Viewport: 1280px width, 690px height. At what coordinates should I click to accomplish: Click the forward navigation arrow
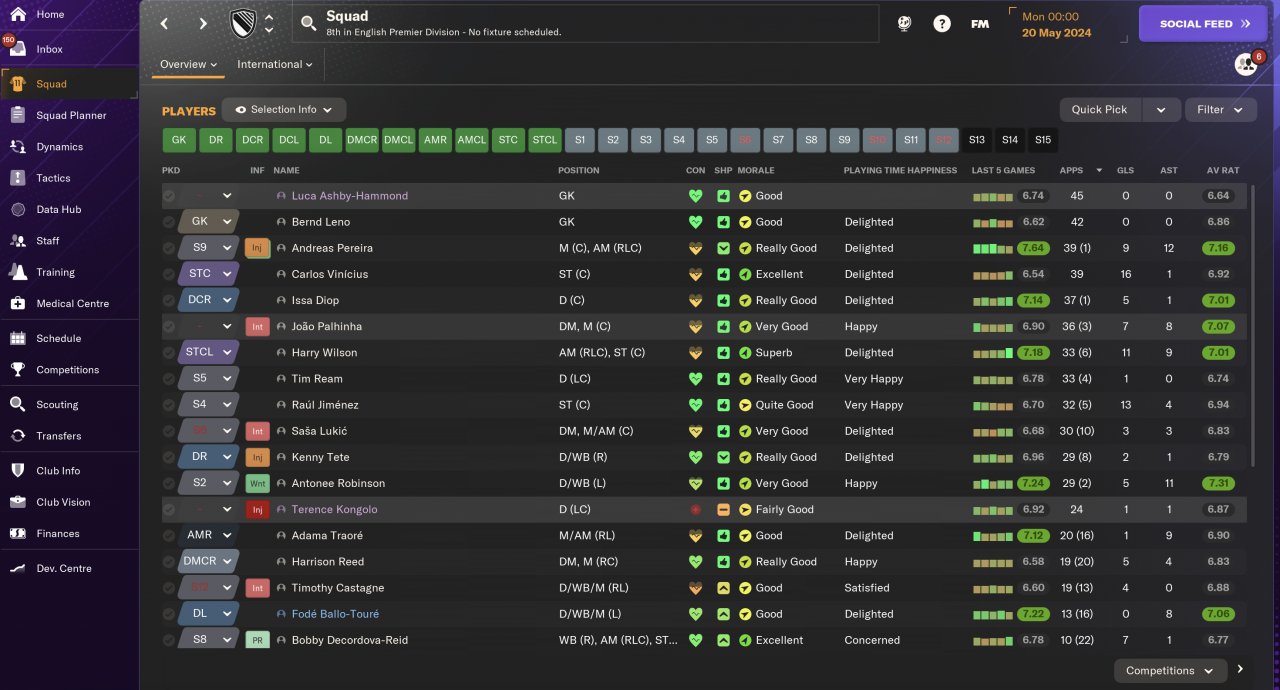[203, 23]
